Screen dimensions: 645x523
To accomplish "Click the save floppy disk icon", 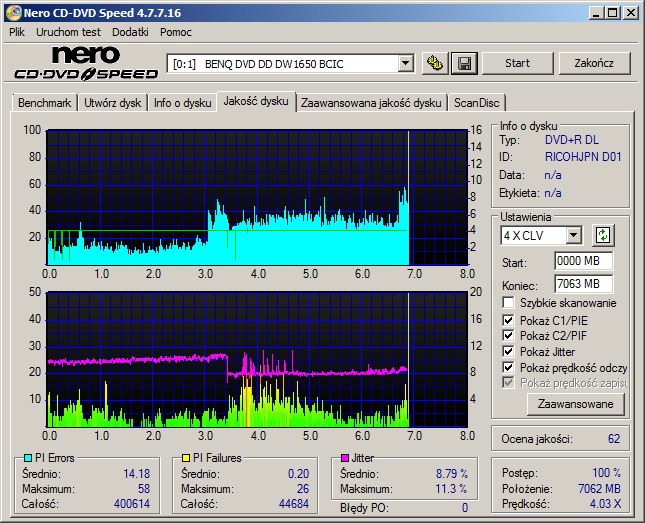I will point(464,63).
